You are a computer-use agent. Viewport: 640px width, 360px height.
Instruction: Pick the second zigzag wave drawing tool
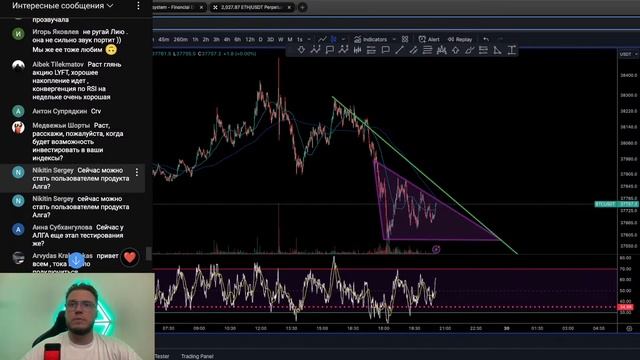click(343, 50)
